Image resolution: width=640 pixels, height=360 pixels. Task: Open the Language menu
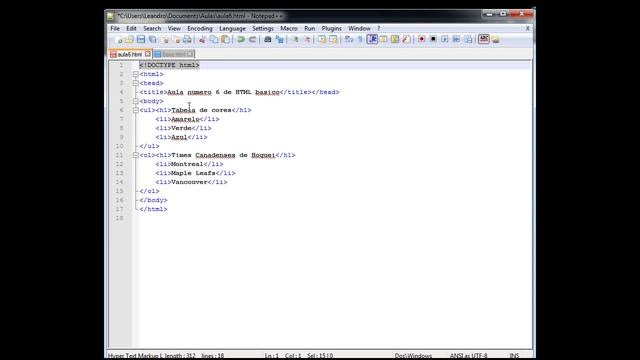pos(232,29)
